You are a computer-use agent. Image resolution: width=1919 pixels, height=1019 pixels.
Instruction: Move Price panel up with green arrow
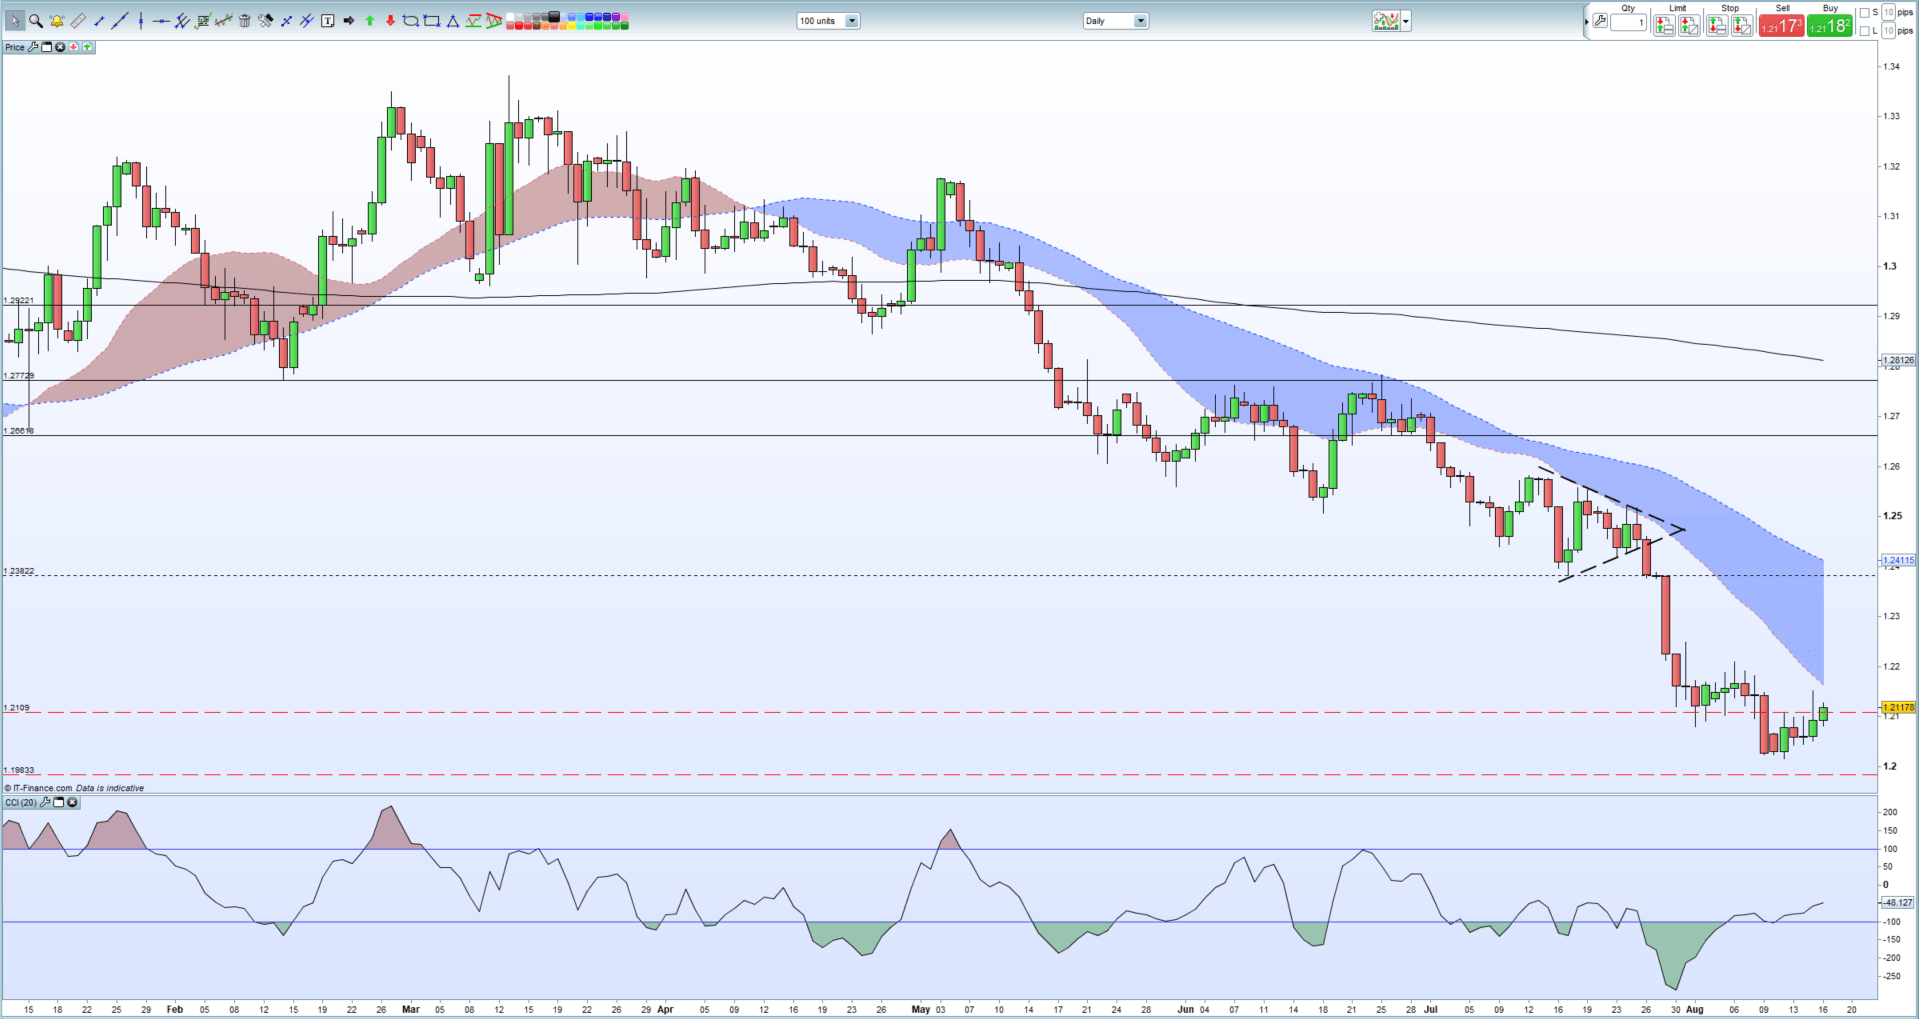click(x=87, y=47)
